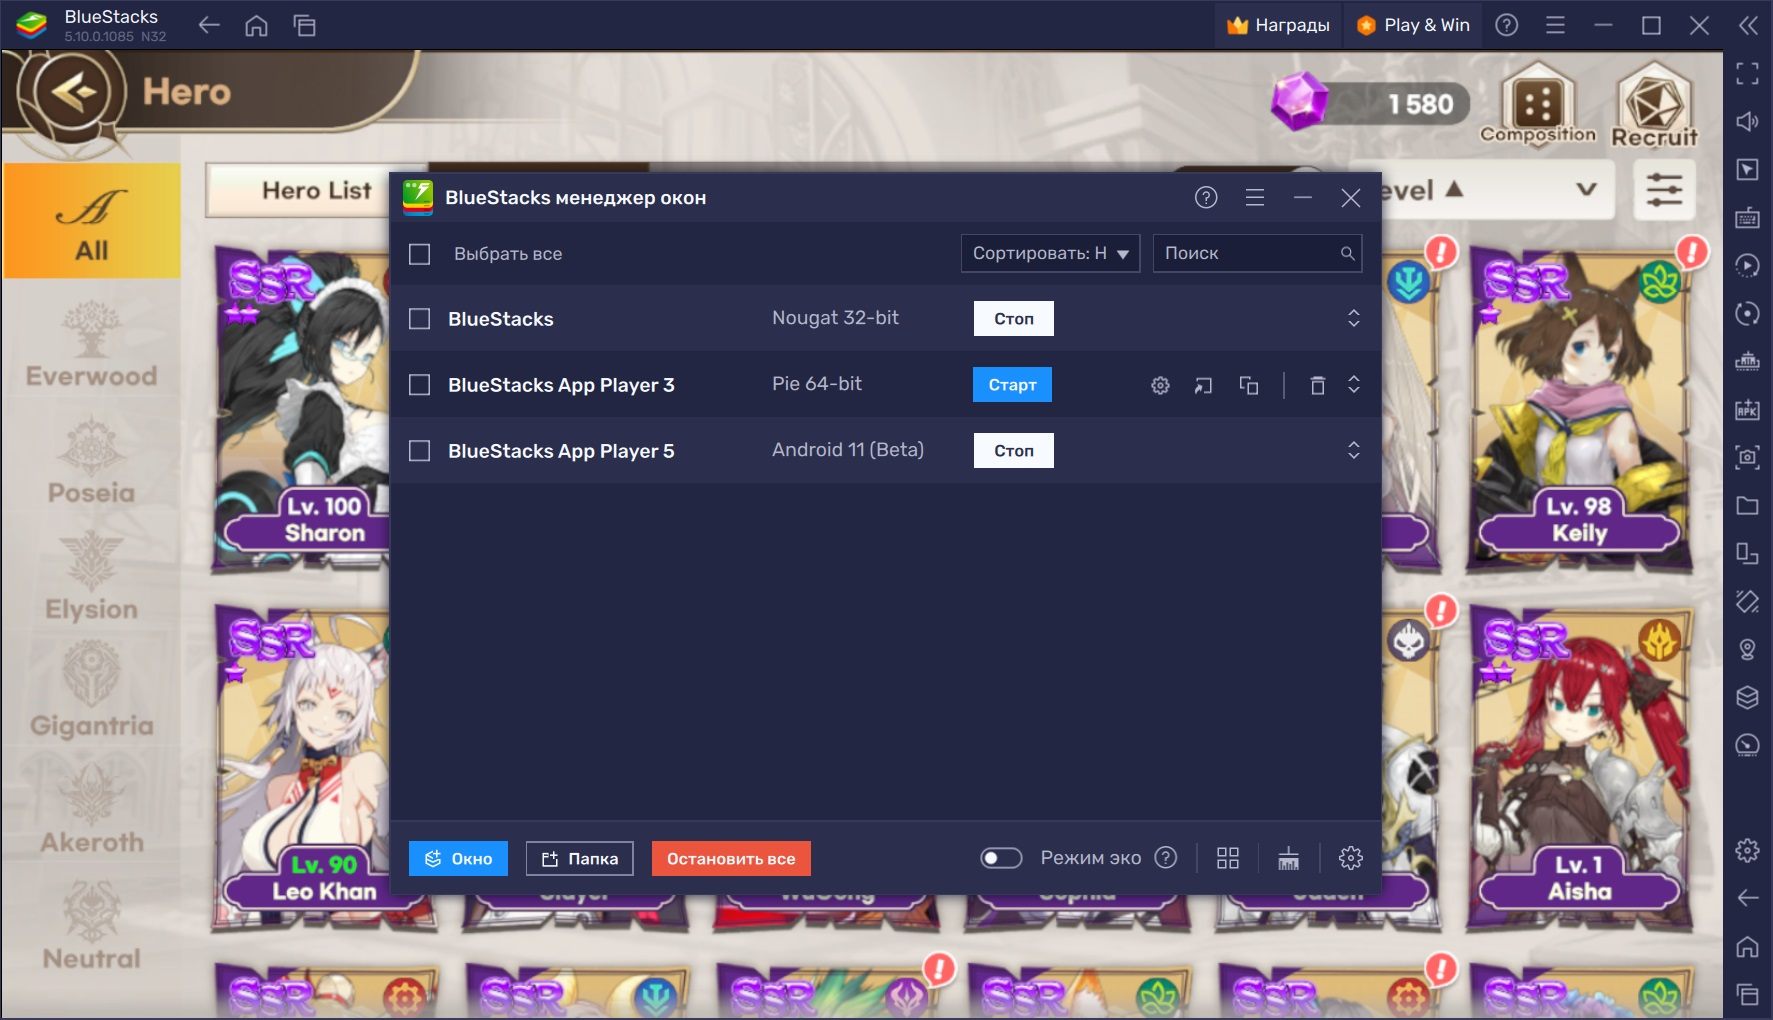Arrange instances with grid icon
Screen dimensions: 1773x1020
pyautogui.click(x=1228, y=858)
